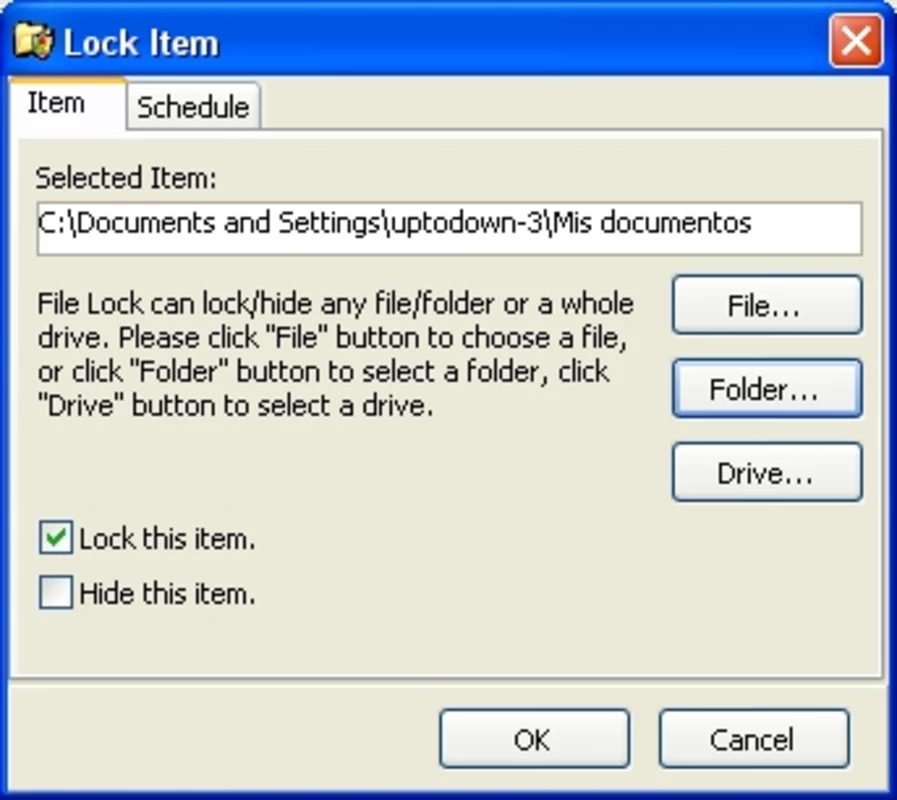Click the 'Lock this item.' label text
Viewport: 897px width, 800px height.
167,538
